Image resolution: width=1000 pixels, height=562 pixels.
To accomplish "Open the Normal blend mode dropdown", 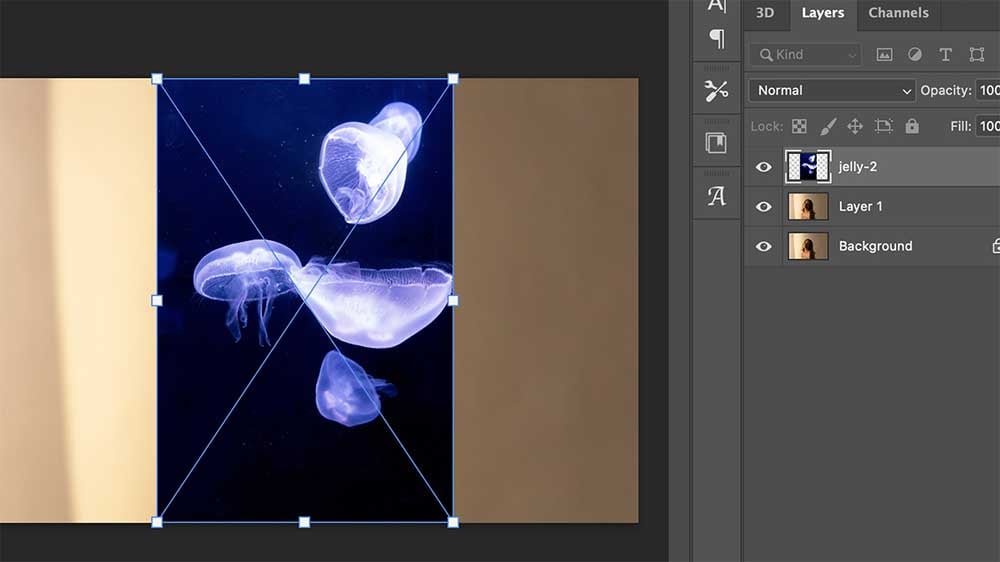I will [832, 90].
